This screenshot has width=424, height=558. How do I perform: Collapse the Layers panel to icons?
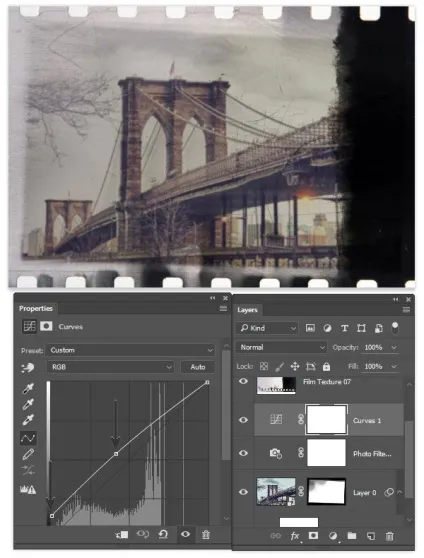[396, 300]
